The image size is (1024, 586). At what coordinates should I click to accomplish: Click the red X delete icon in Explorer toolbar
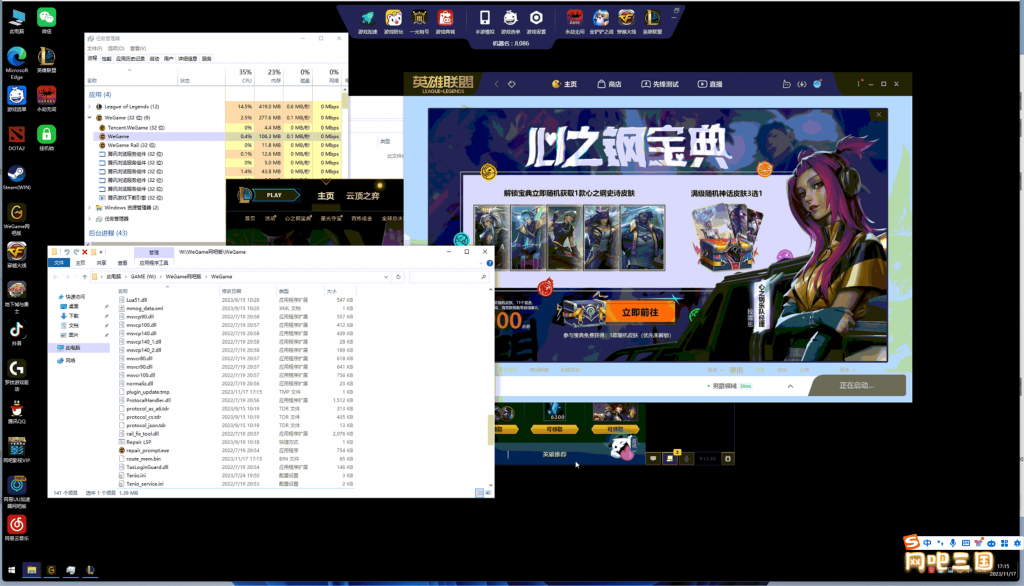point(85,252)
